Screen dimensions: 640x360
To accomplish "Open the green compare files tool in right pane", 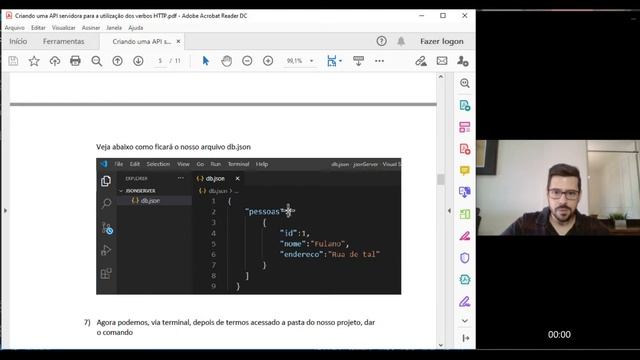I will pyautogui.click(x=464, y=214).
